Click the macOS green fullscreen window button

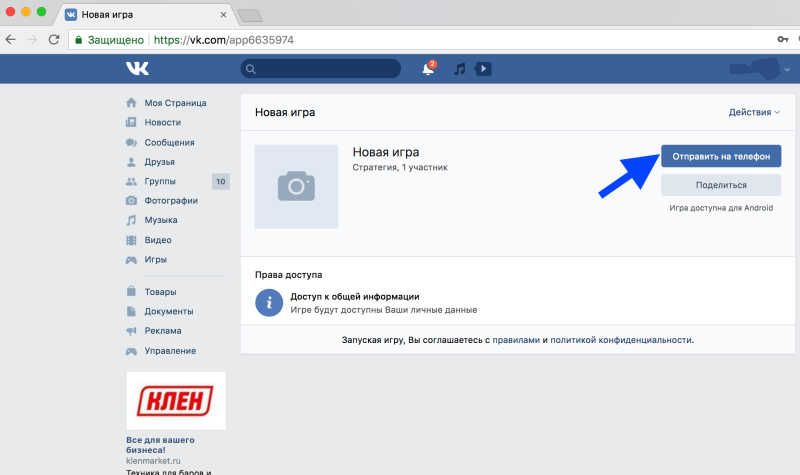[x=41, y=11]
